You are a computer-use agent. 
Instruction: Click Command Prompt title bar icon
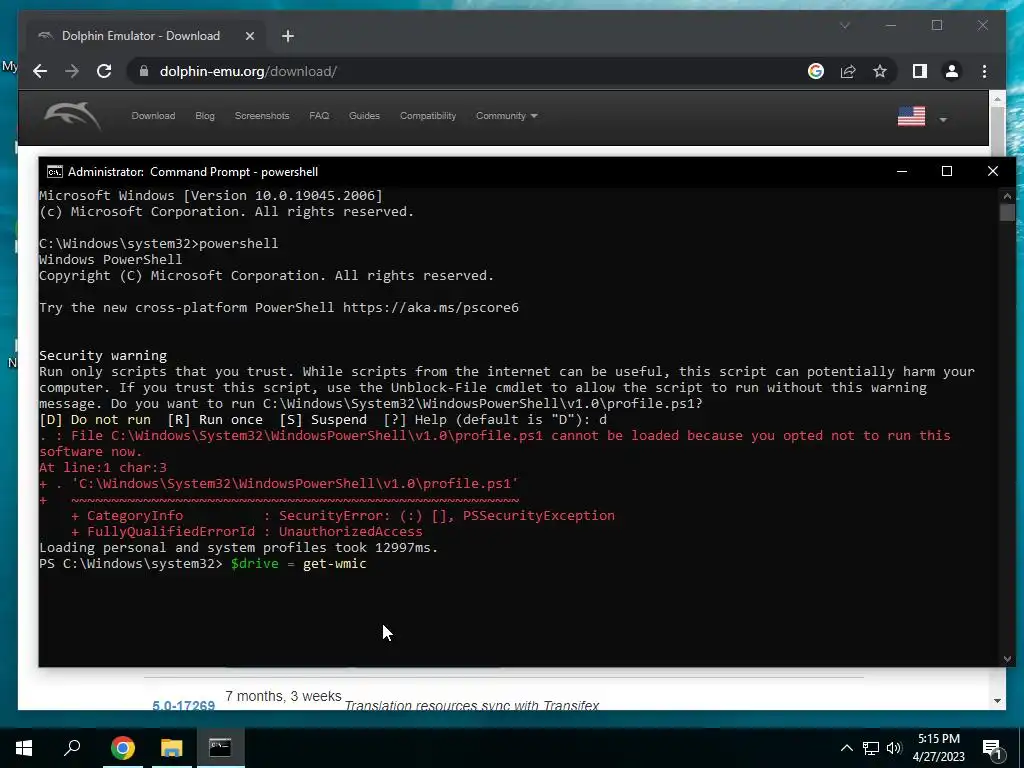tap(55, 172)
